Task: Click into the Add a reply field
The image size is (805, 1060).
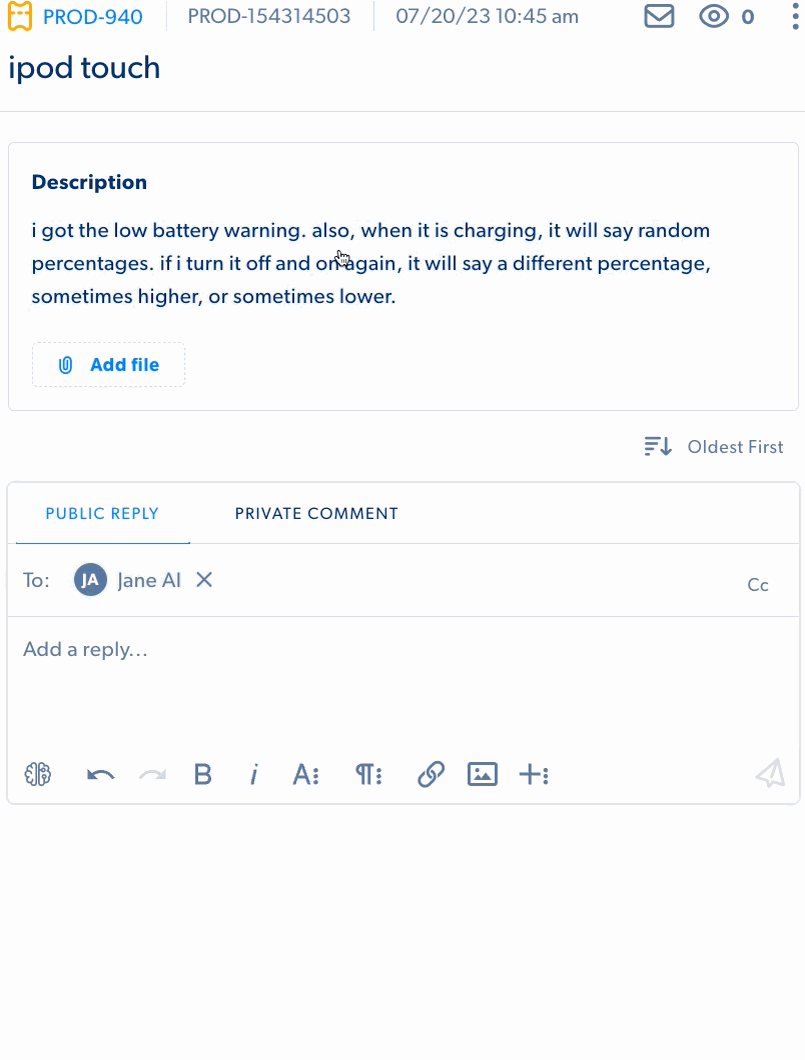Action: tap(400, 680)
